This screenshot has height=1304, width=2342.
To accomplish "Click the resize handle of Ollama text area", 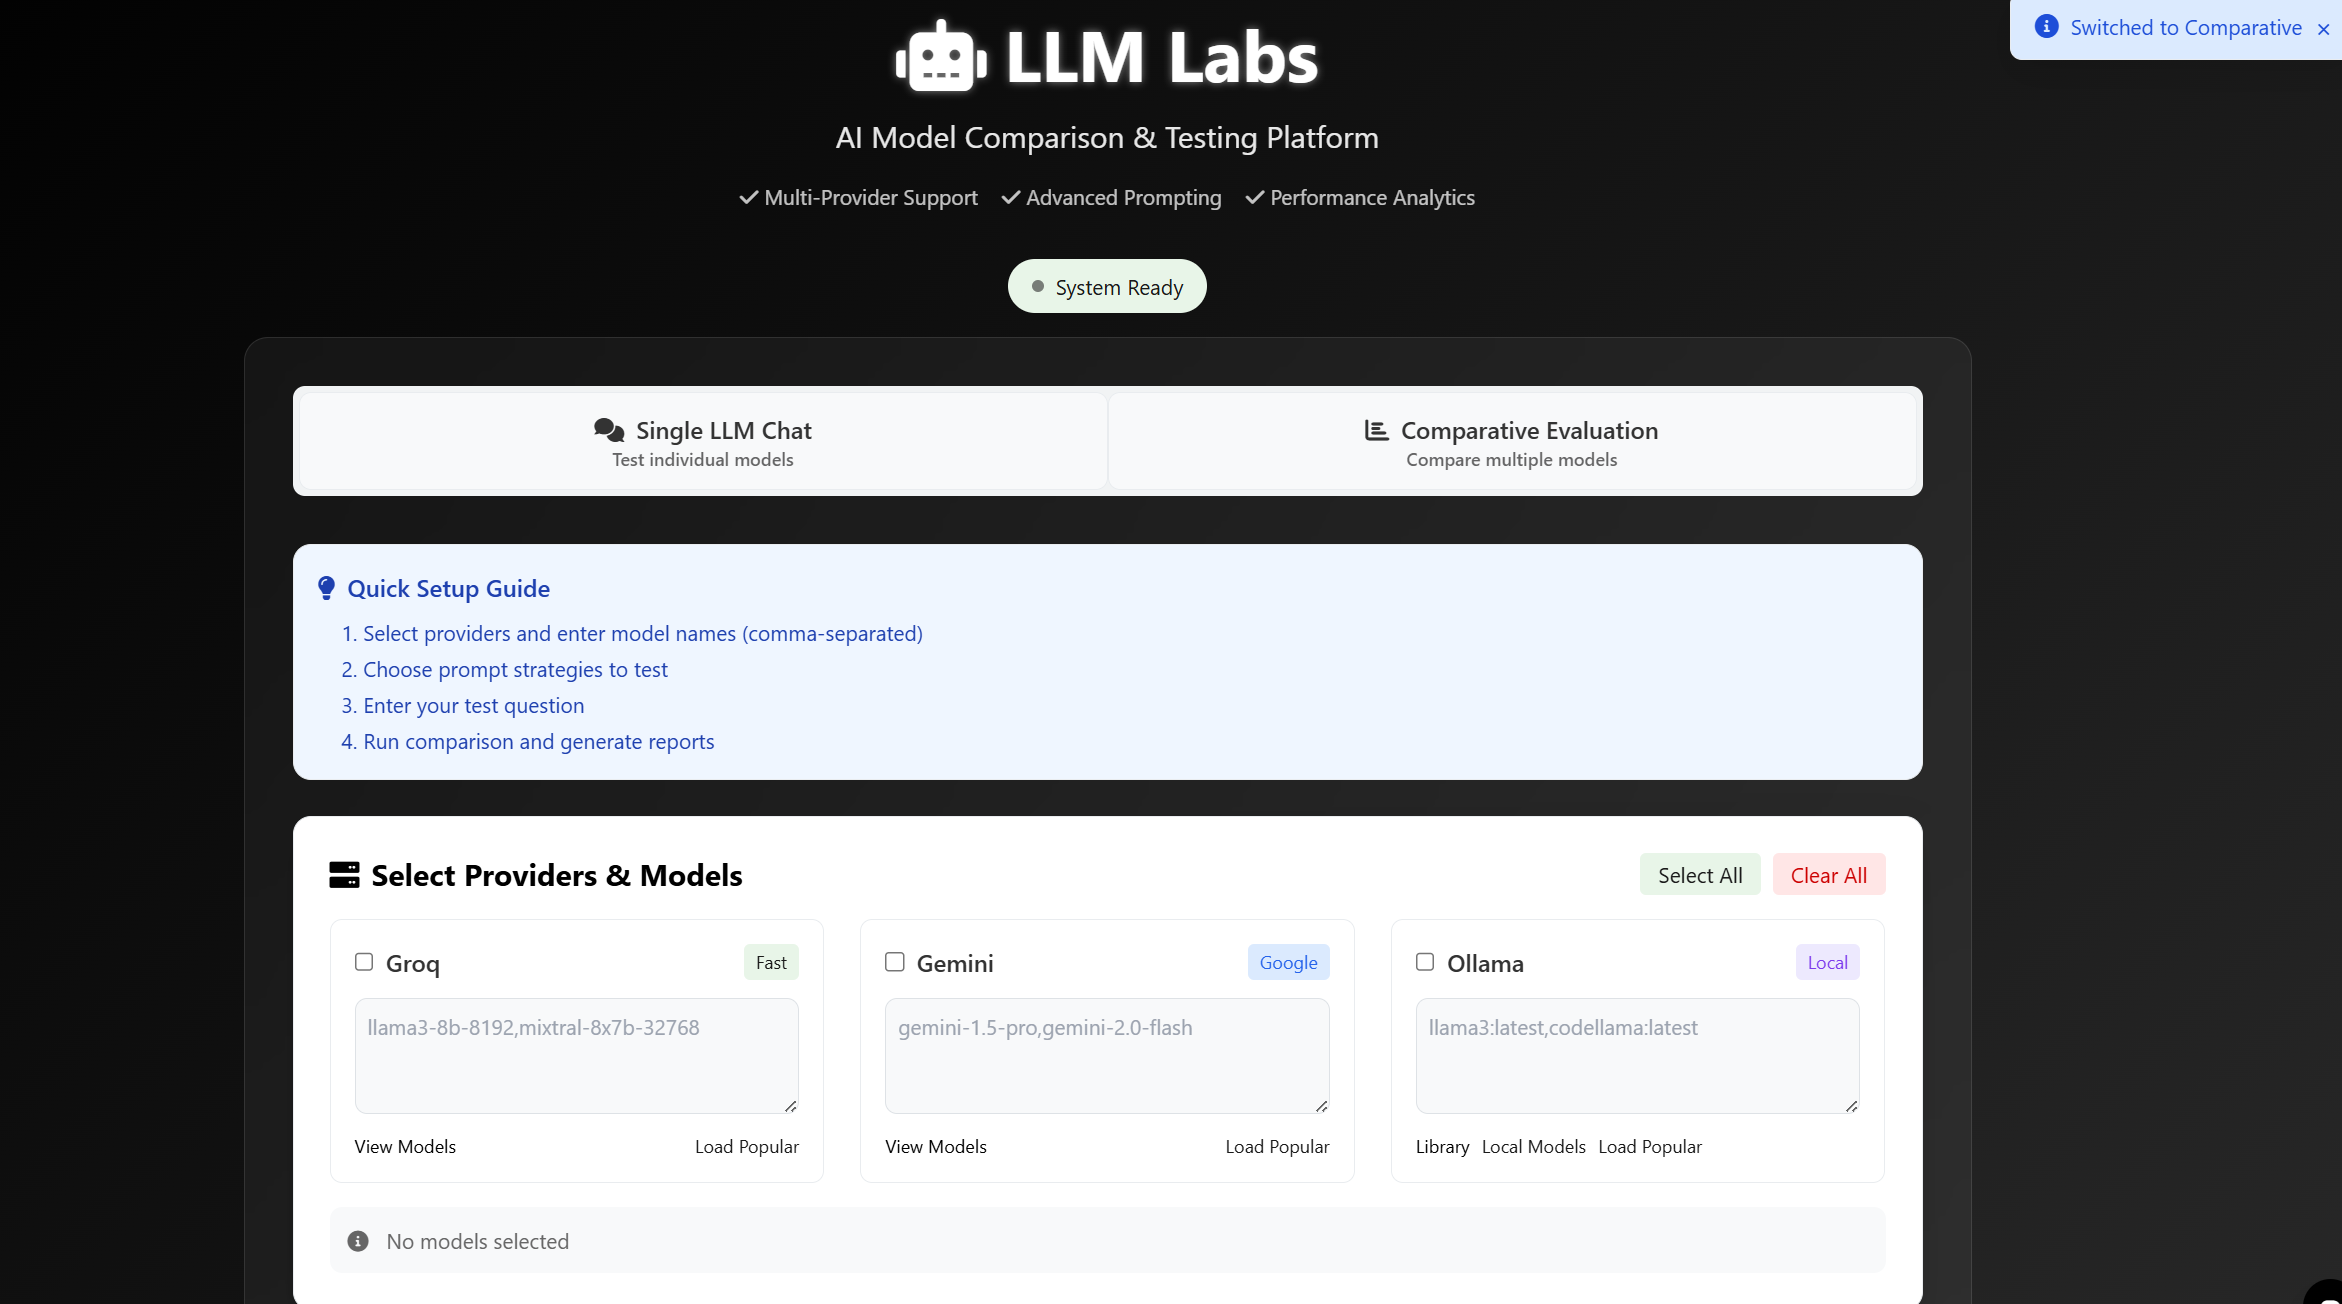I will (1852, 1106).
